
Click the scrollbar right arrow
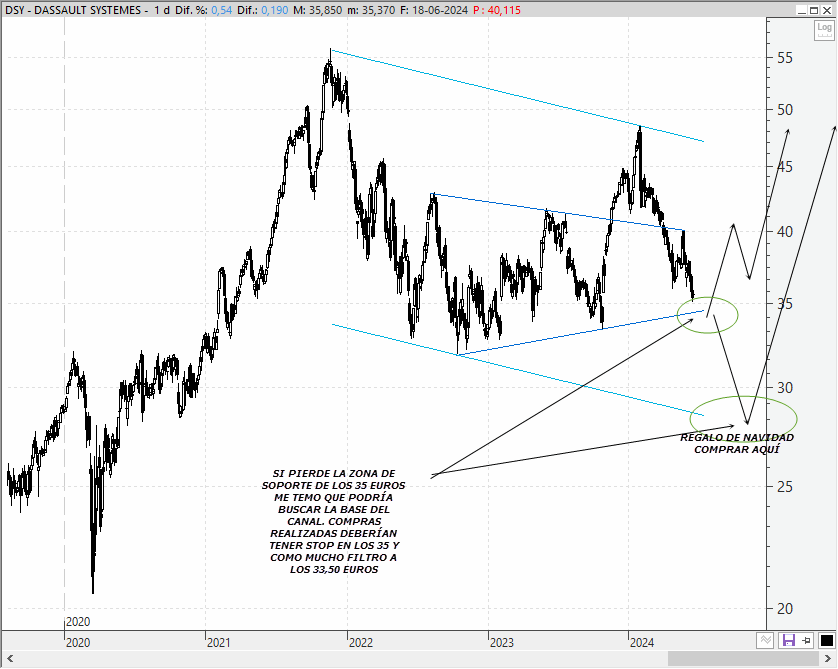click(x=829, y=658)
